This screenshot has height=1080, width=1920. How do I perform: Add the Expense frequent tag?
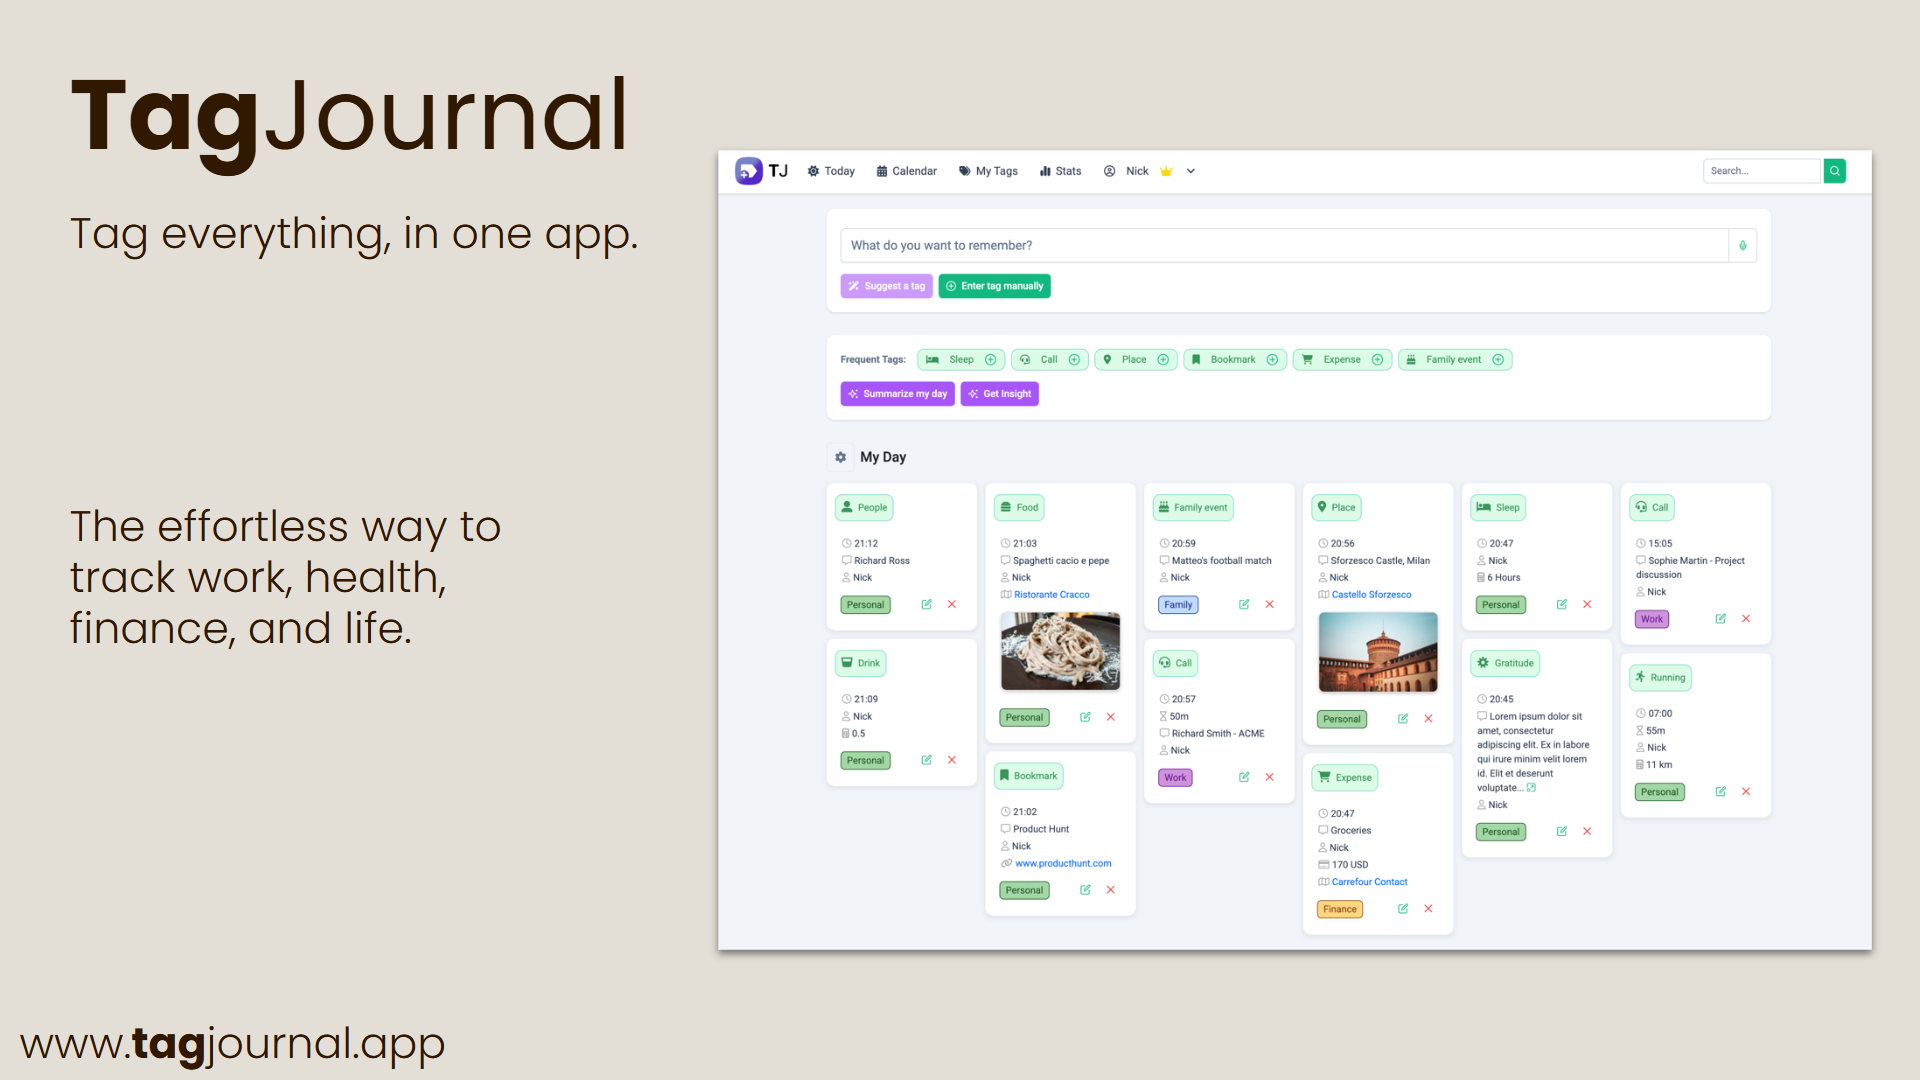(1377, 360)
